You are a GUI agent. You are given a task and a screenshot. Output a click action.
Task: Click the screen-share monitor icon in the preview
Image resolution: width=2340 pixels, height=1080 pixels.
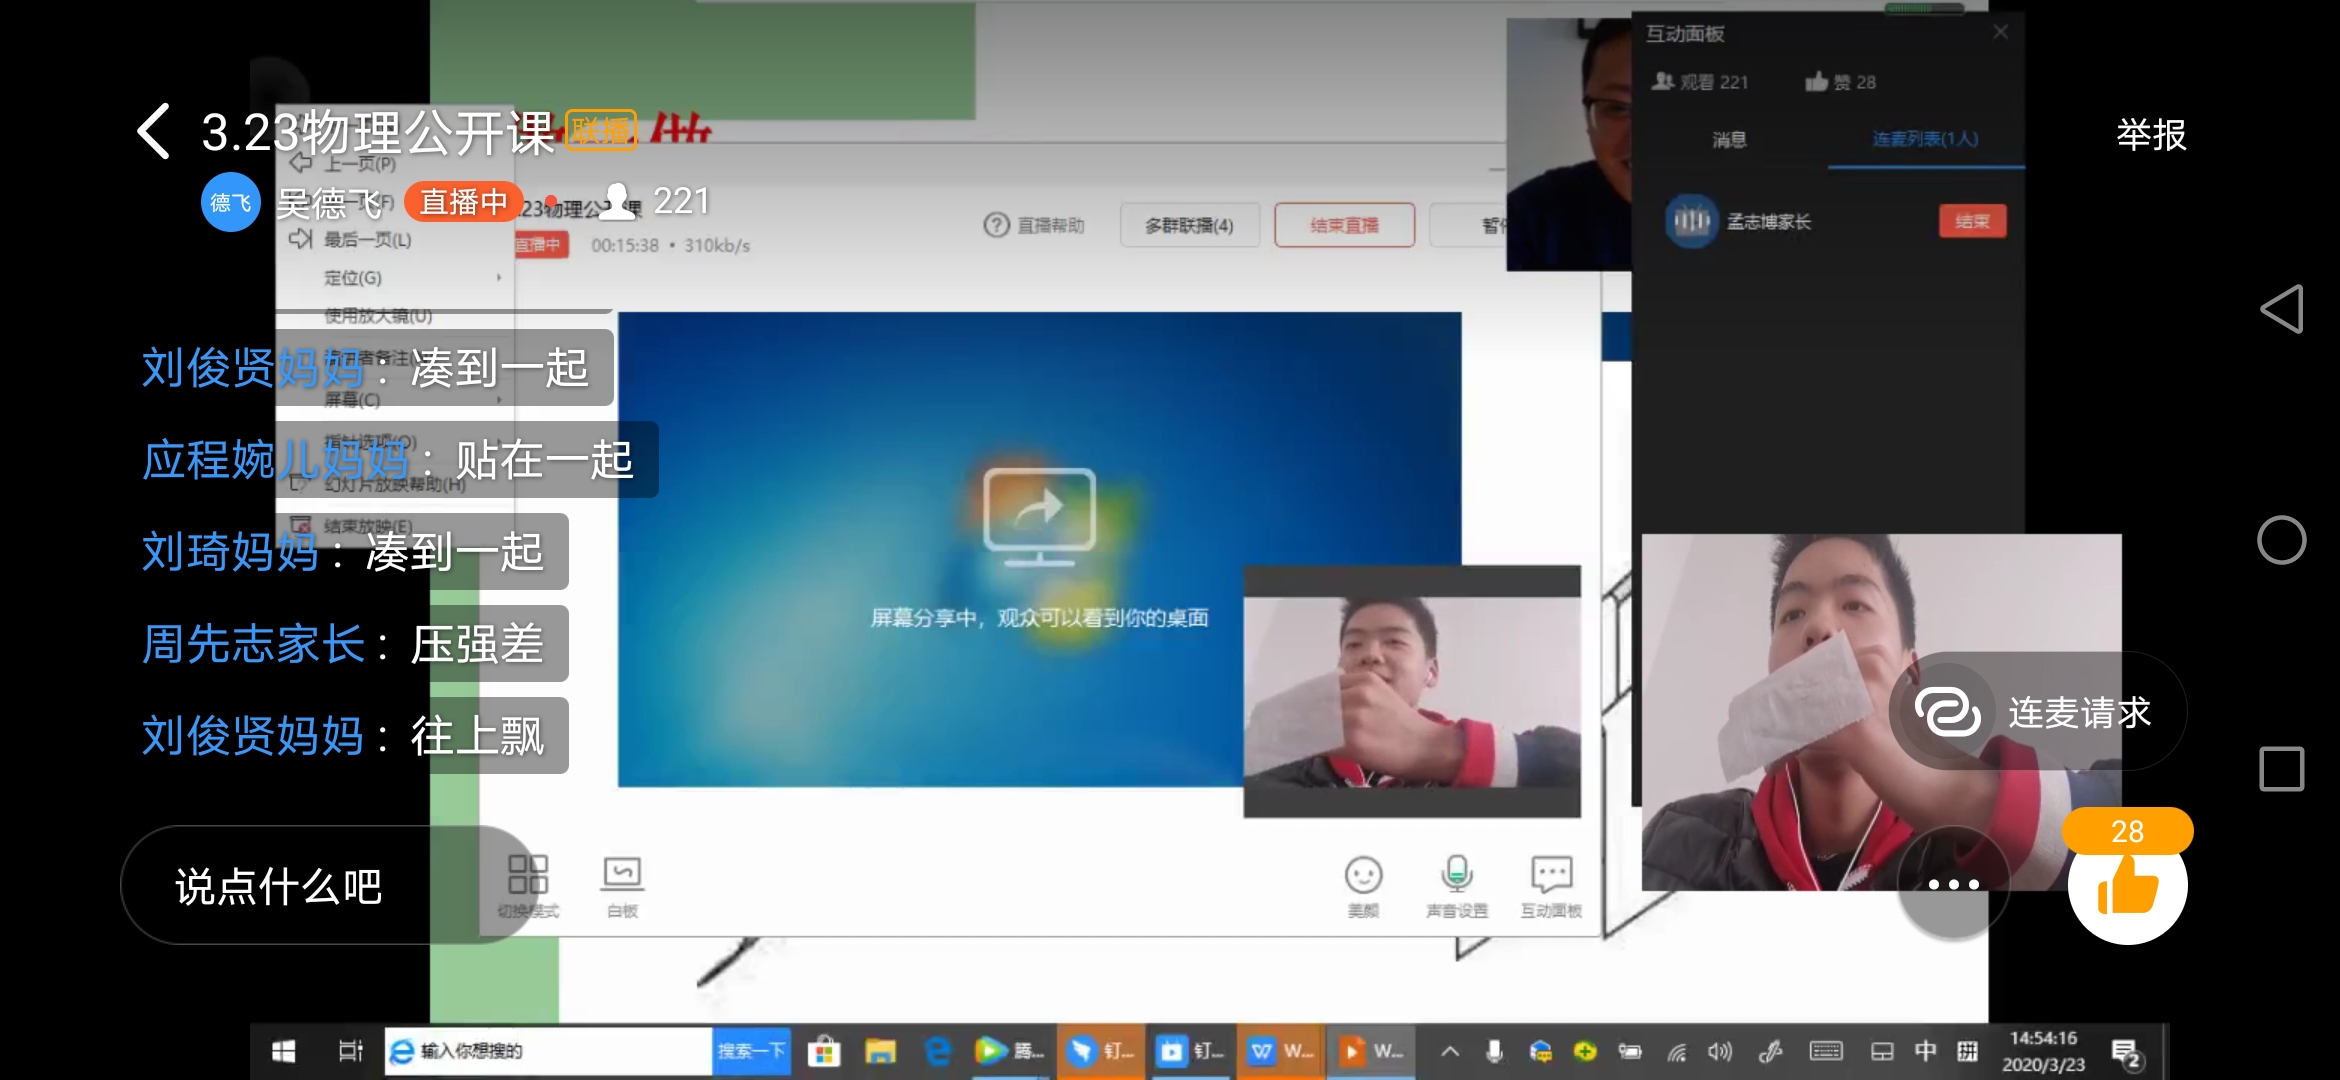[1040, 516]
